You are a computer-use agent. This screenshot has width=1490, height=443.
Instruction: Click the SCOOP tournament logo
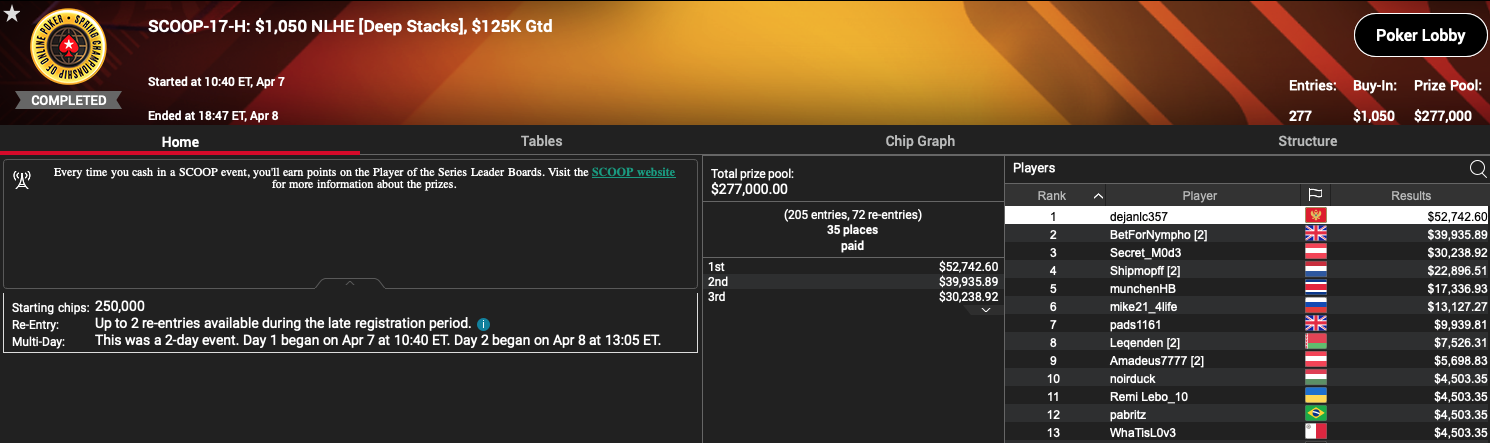tap(69, 48)
